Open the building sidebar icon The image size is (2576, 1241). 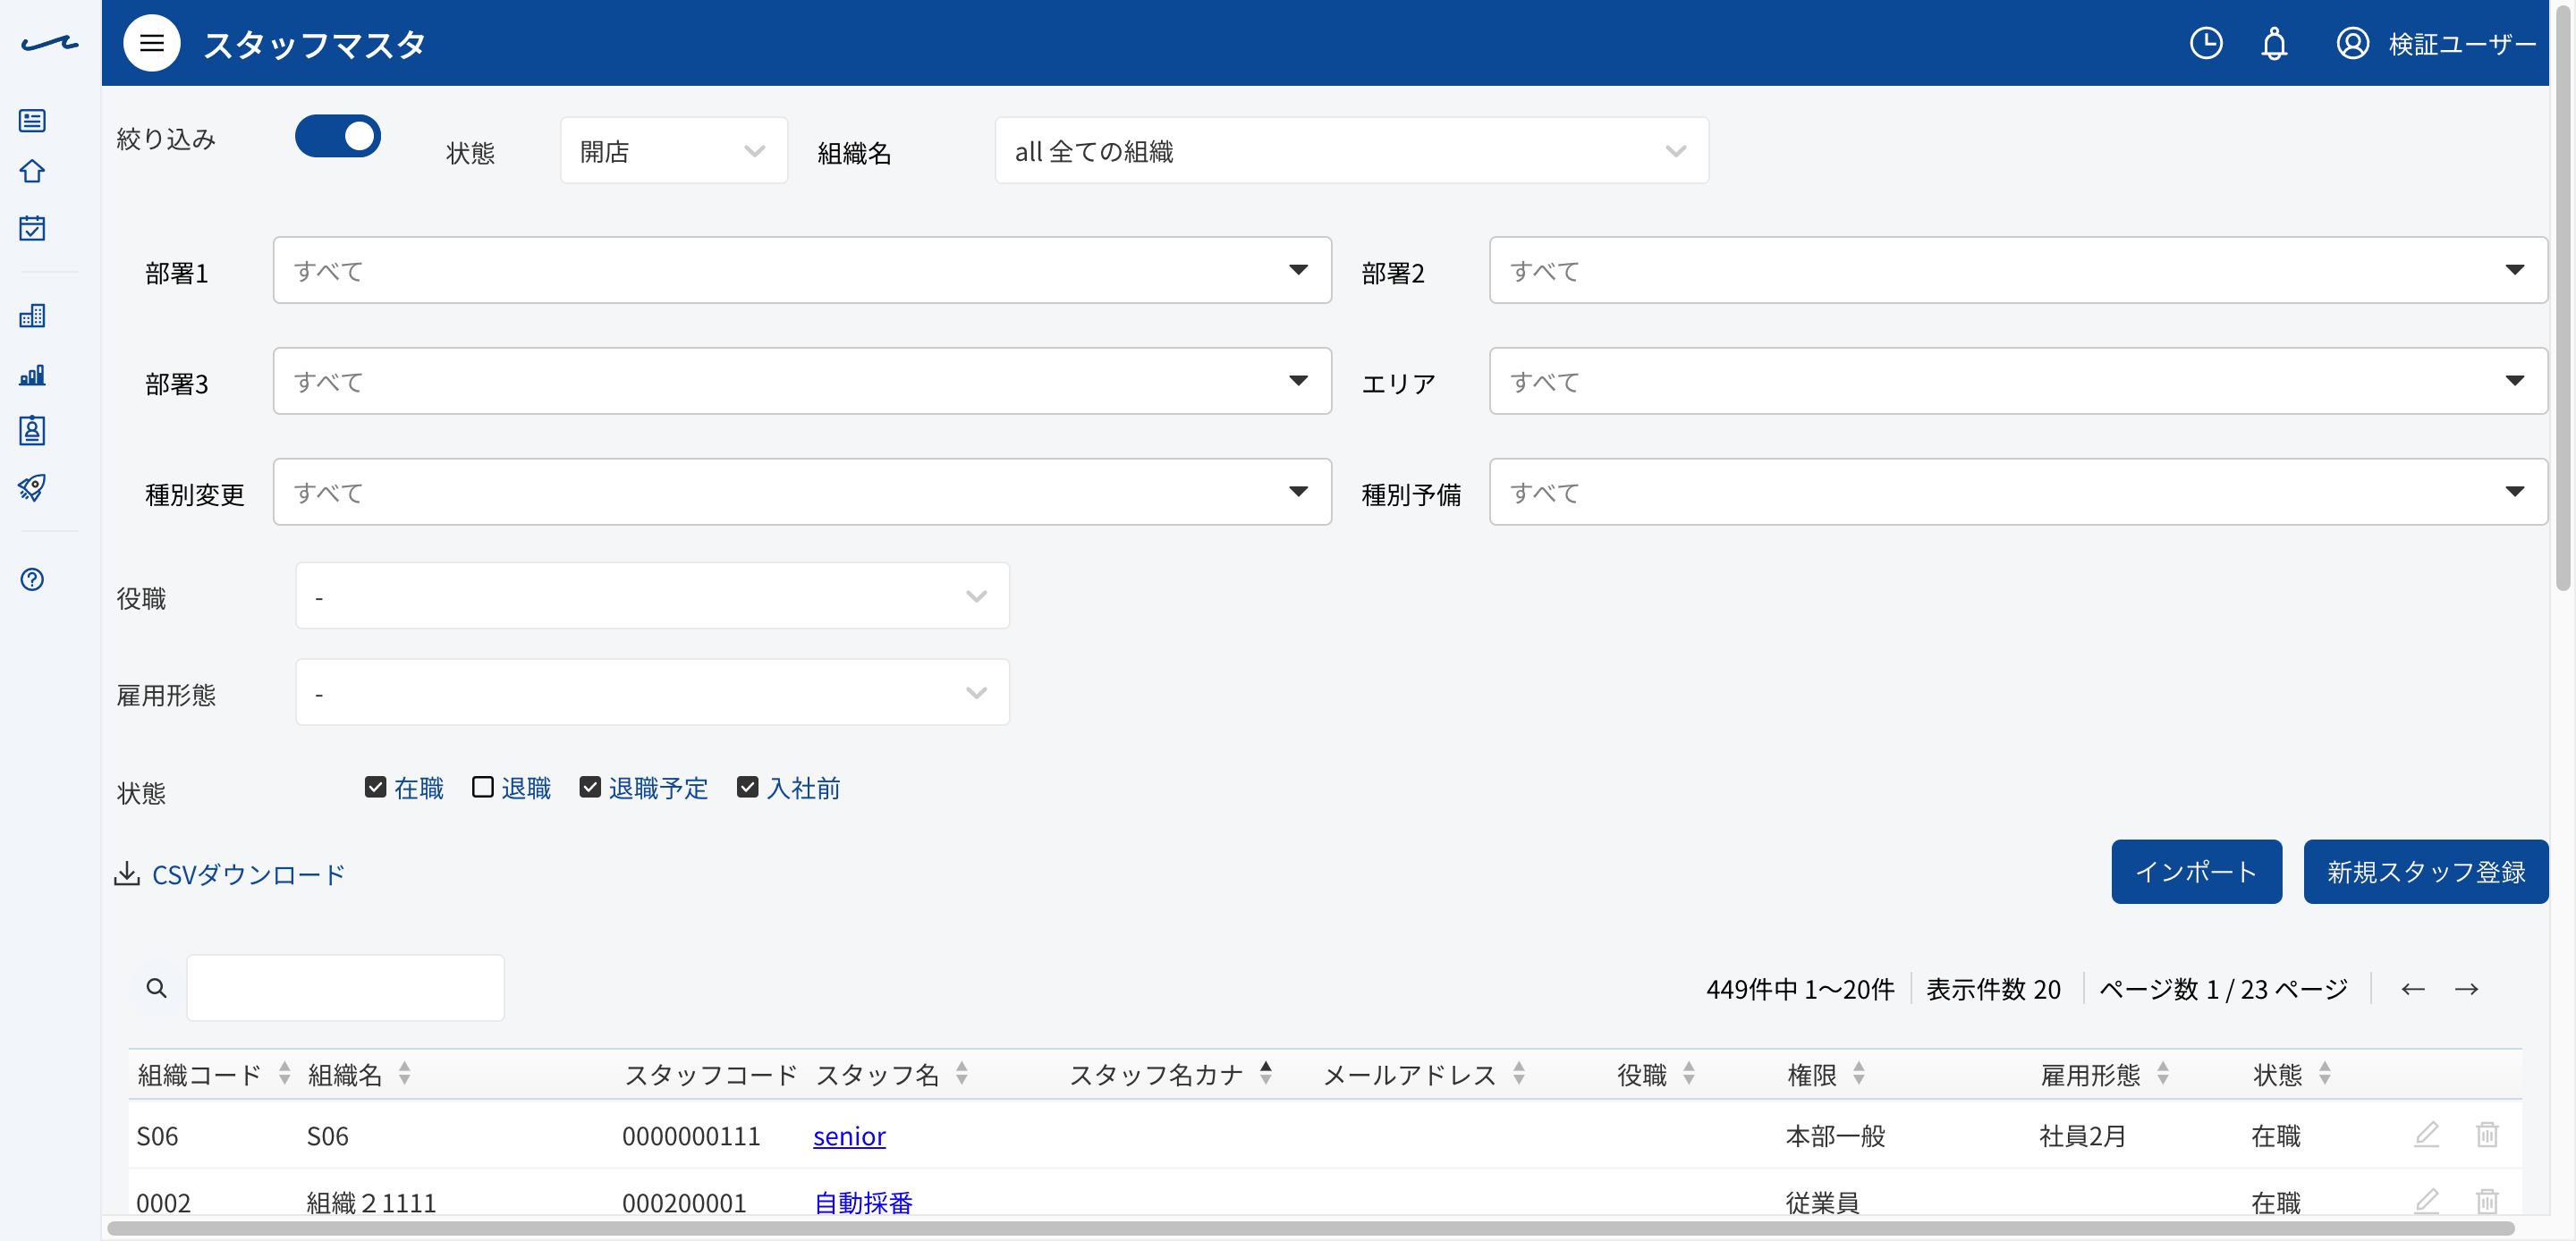click(32, 316)
